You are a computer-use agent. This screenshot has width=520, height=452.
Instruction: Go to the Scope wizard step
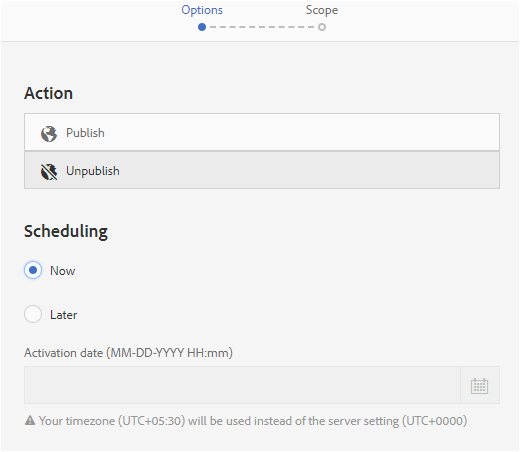[x=322, y=10]
